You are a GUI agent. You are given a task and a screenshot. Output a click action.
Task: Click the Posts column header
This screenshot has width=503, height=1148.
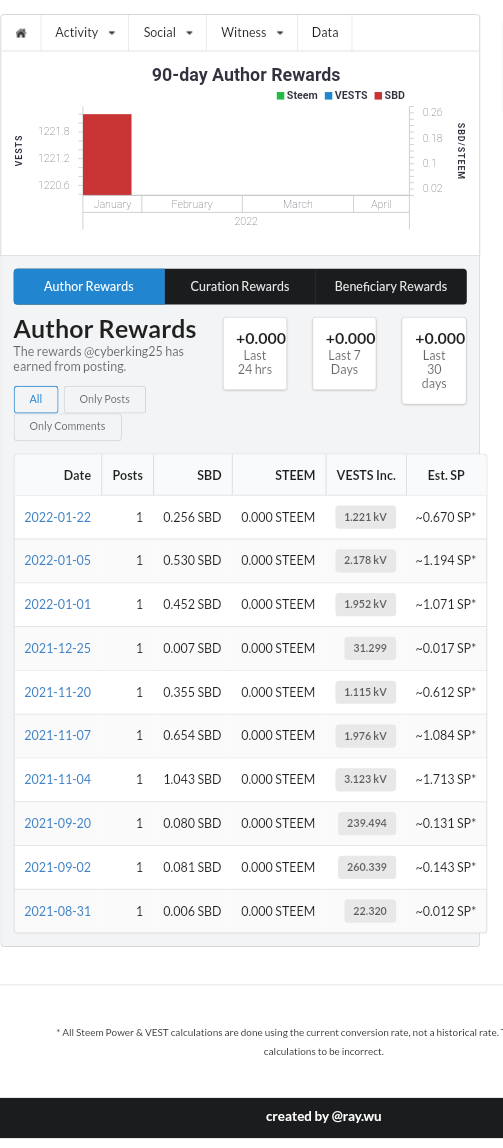coord(127,475)
